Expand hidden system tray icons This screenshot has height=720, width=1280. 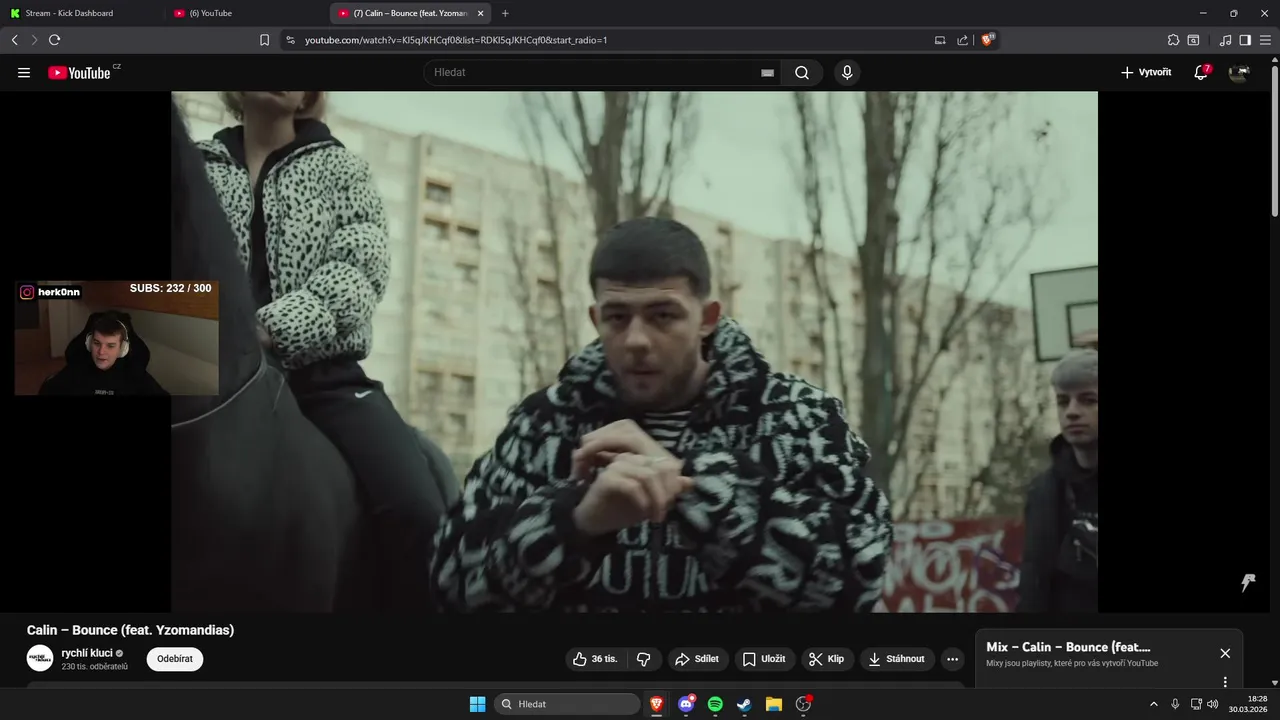coord(1153,704)
